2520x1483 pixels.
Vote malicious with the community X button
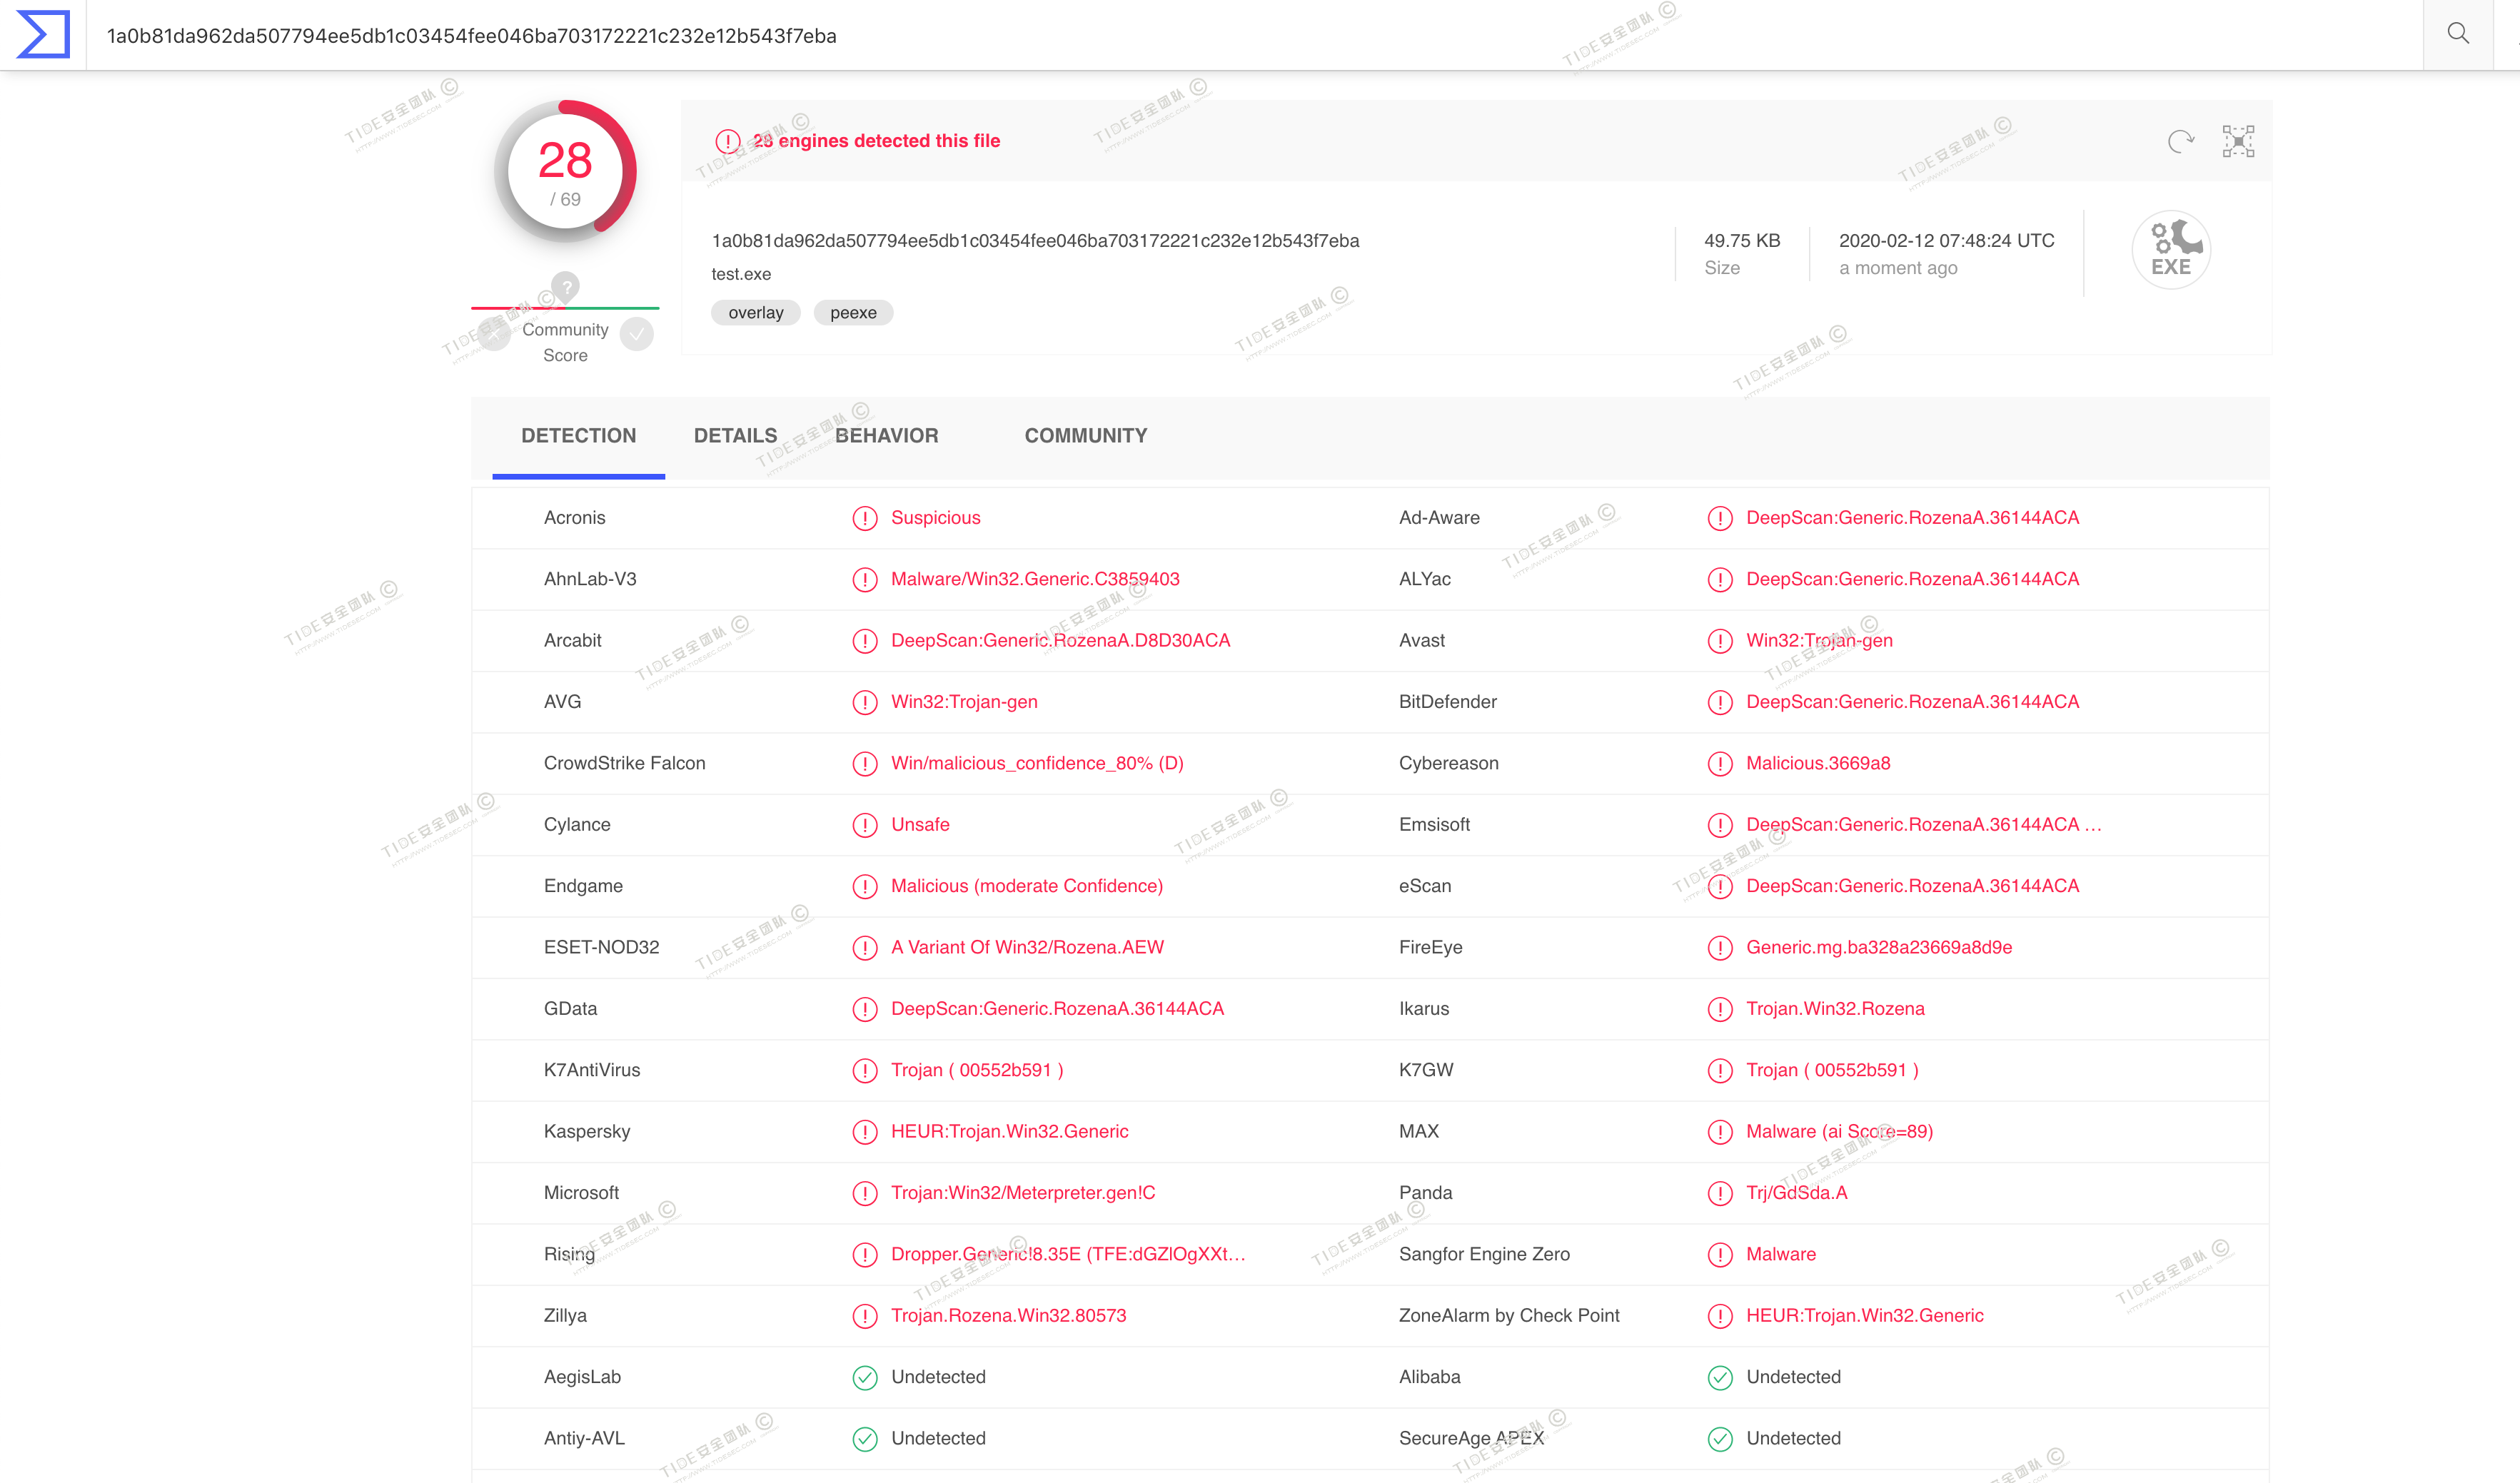pyautogui.click(x=494, y=334)
